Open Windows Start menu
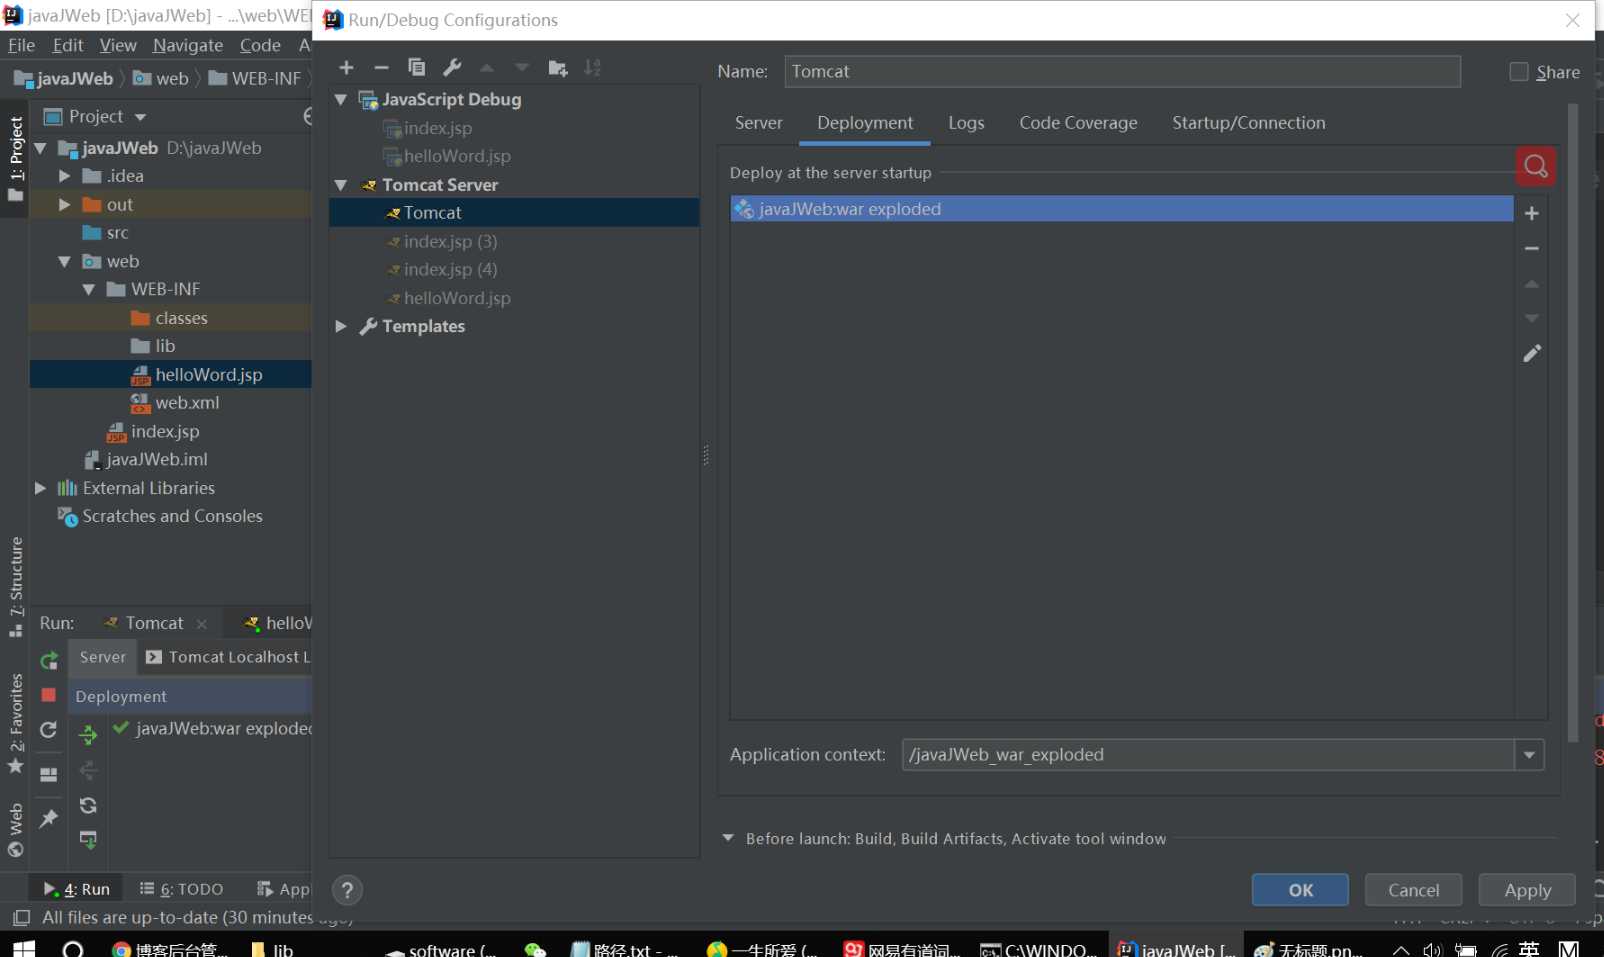The image size is (1604, 957). [24, 948]
